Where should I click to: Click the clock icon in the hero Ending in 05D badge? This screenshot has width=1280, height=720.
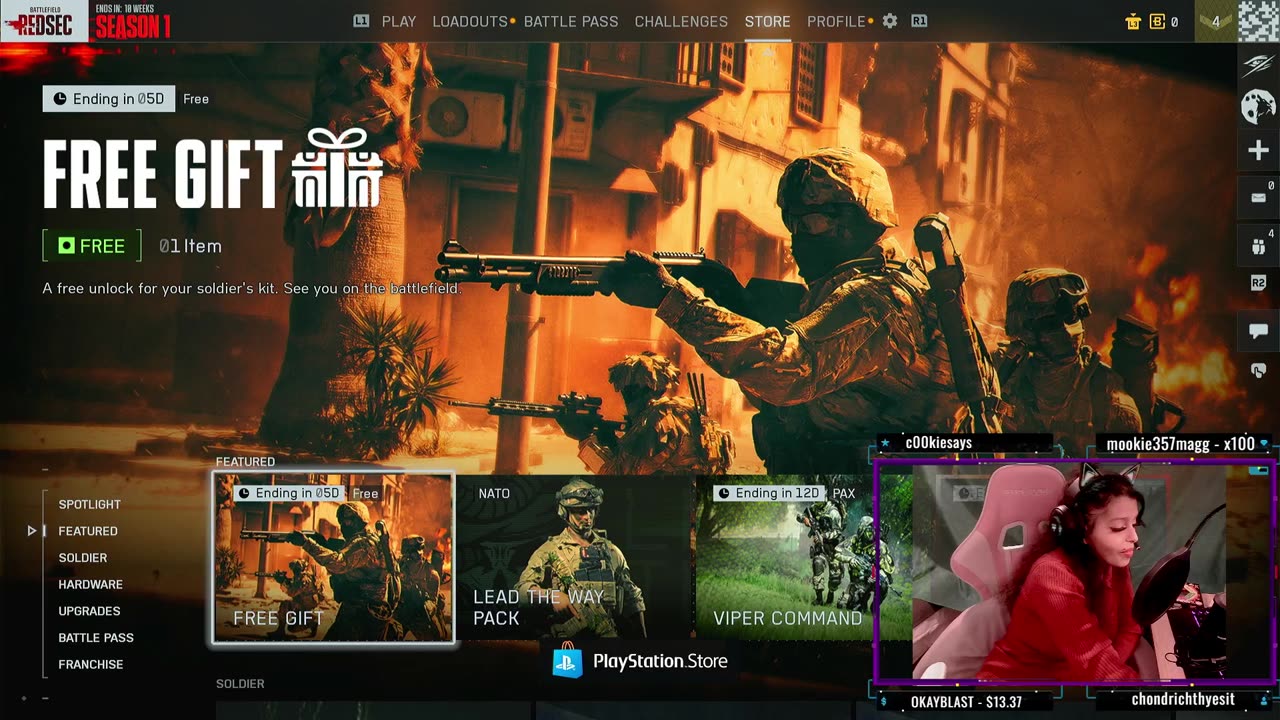point(60,99)
